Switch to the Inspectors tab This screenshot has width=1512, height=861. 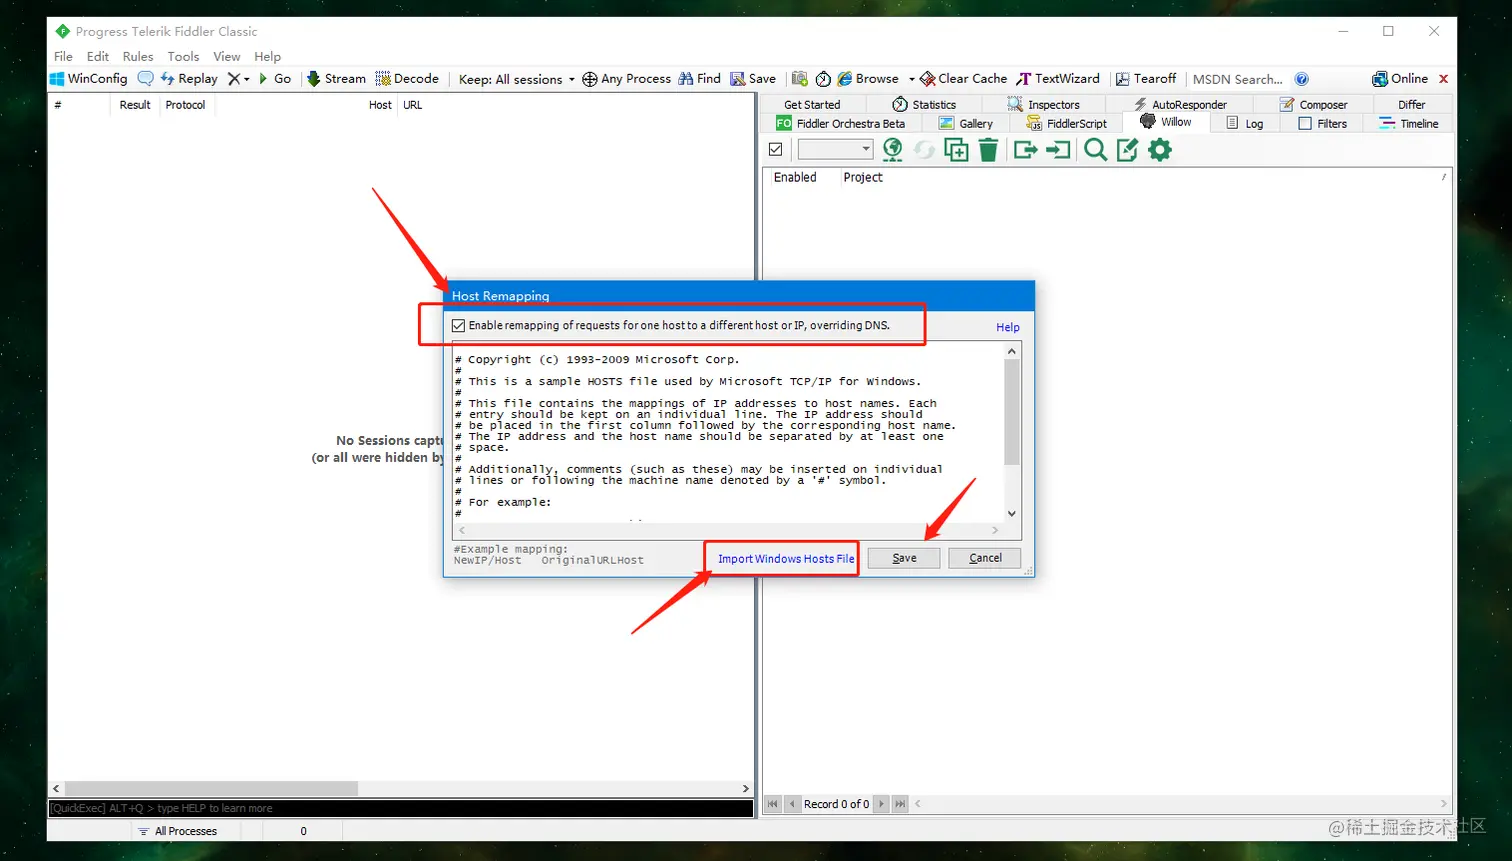pos(1044,104)
